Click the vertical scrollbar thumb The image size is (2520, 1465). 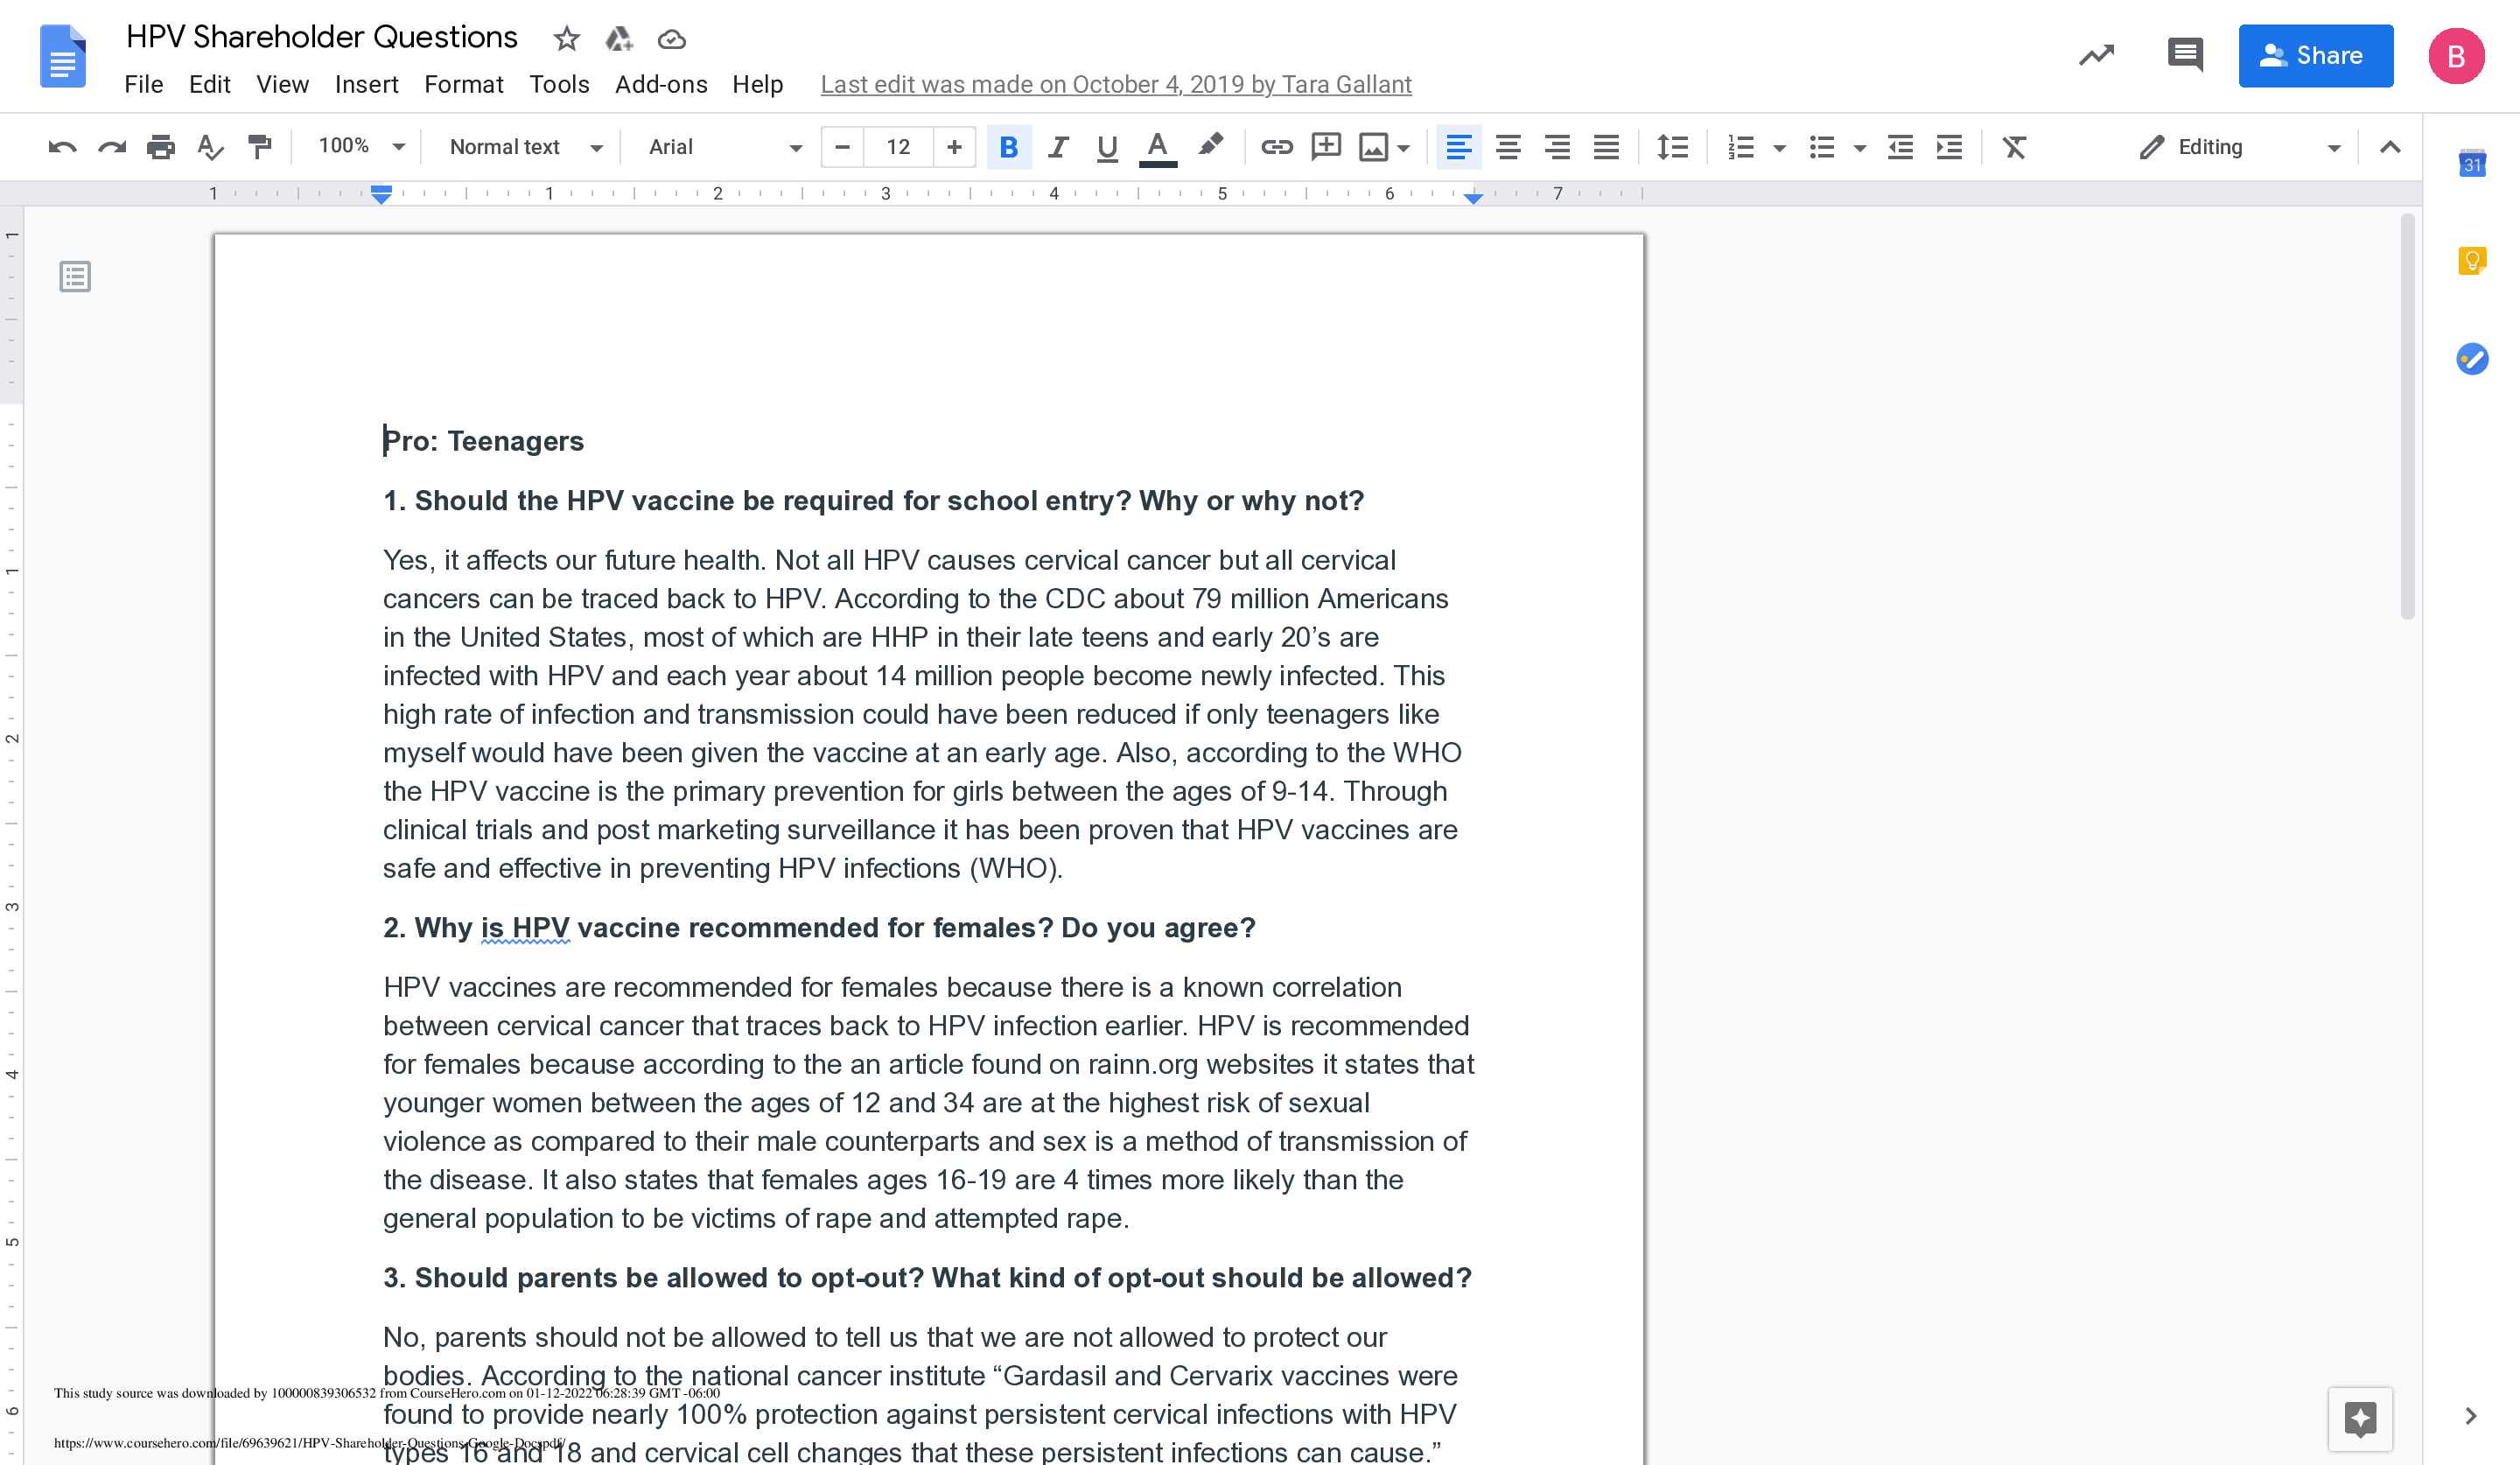(2406, 416)
